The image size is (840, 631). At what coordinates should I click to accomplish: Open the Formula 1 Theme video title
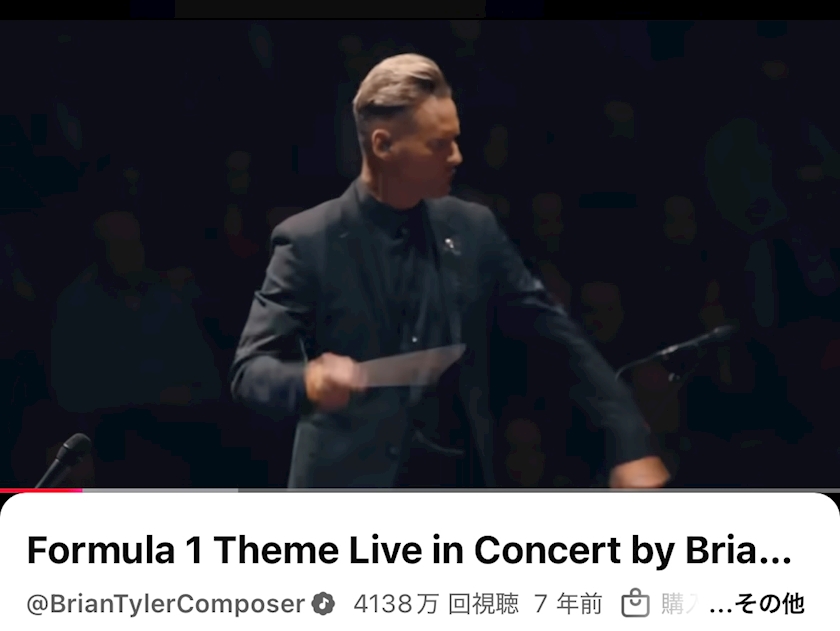[409, 551]
